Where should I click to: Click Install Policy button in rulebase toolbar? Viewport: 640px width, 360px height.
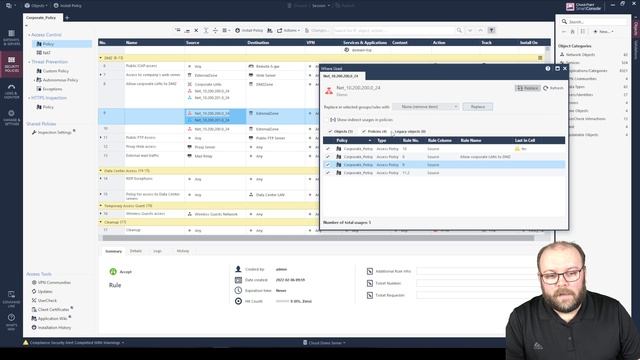coord(249,31)
